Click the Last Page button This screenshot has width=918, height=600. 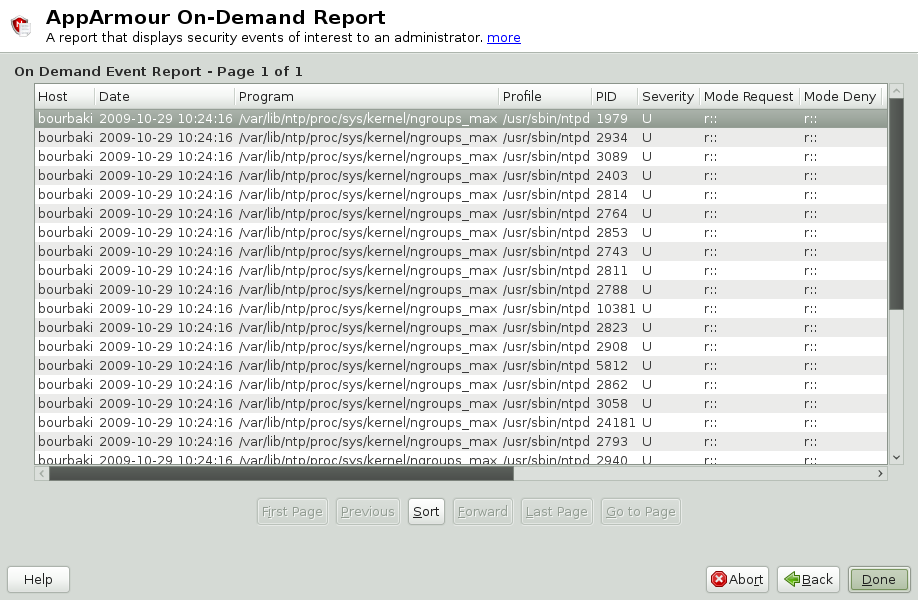tap(556, 511)
